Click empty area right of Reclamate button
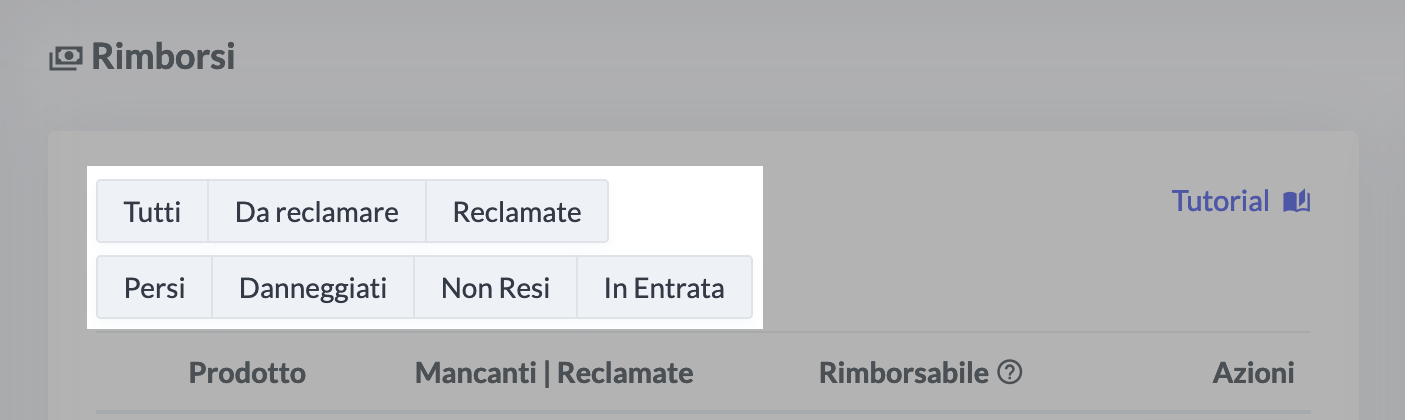Viewport: 1405px width, 420px height. click(685, 212)
